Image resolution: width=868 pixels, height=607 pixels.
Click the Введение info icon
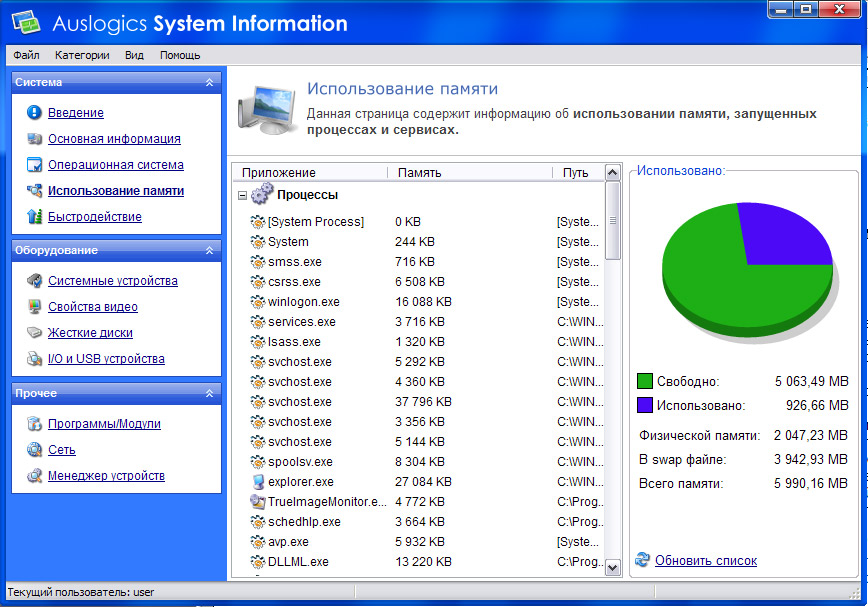tap(34, 112)
